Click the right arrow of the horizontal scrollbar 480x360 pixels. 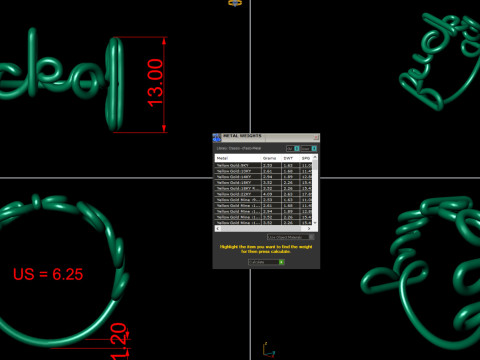pos(309,228)
